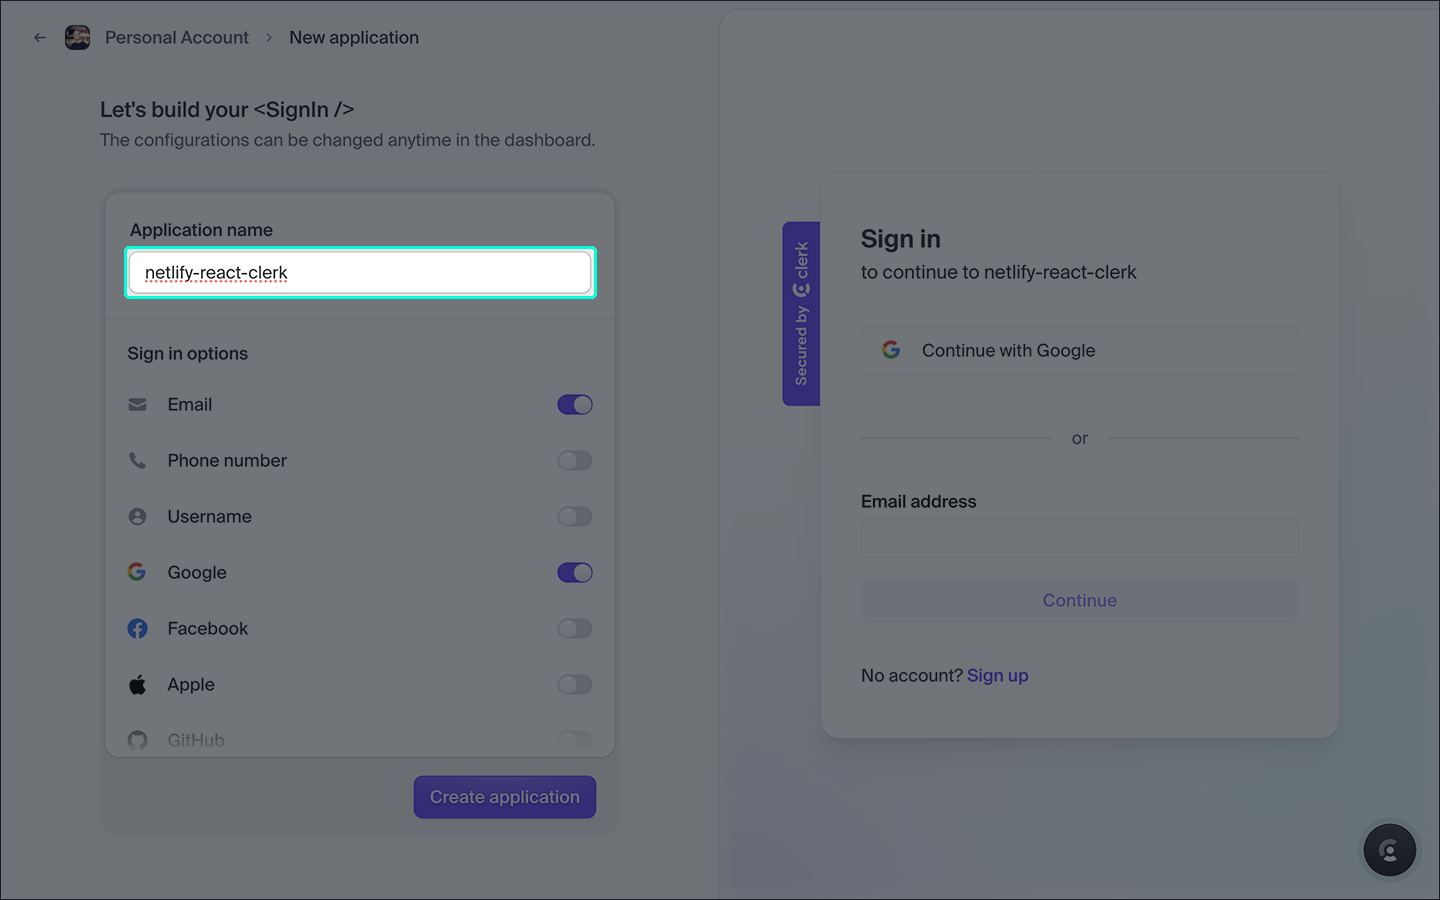Click the Google logo in sign-in options
Screen dimensions: 1440x900
tap(137, 572)
